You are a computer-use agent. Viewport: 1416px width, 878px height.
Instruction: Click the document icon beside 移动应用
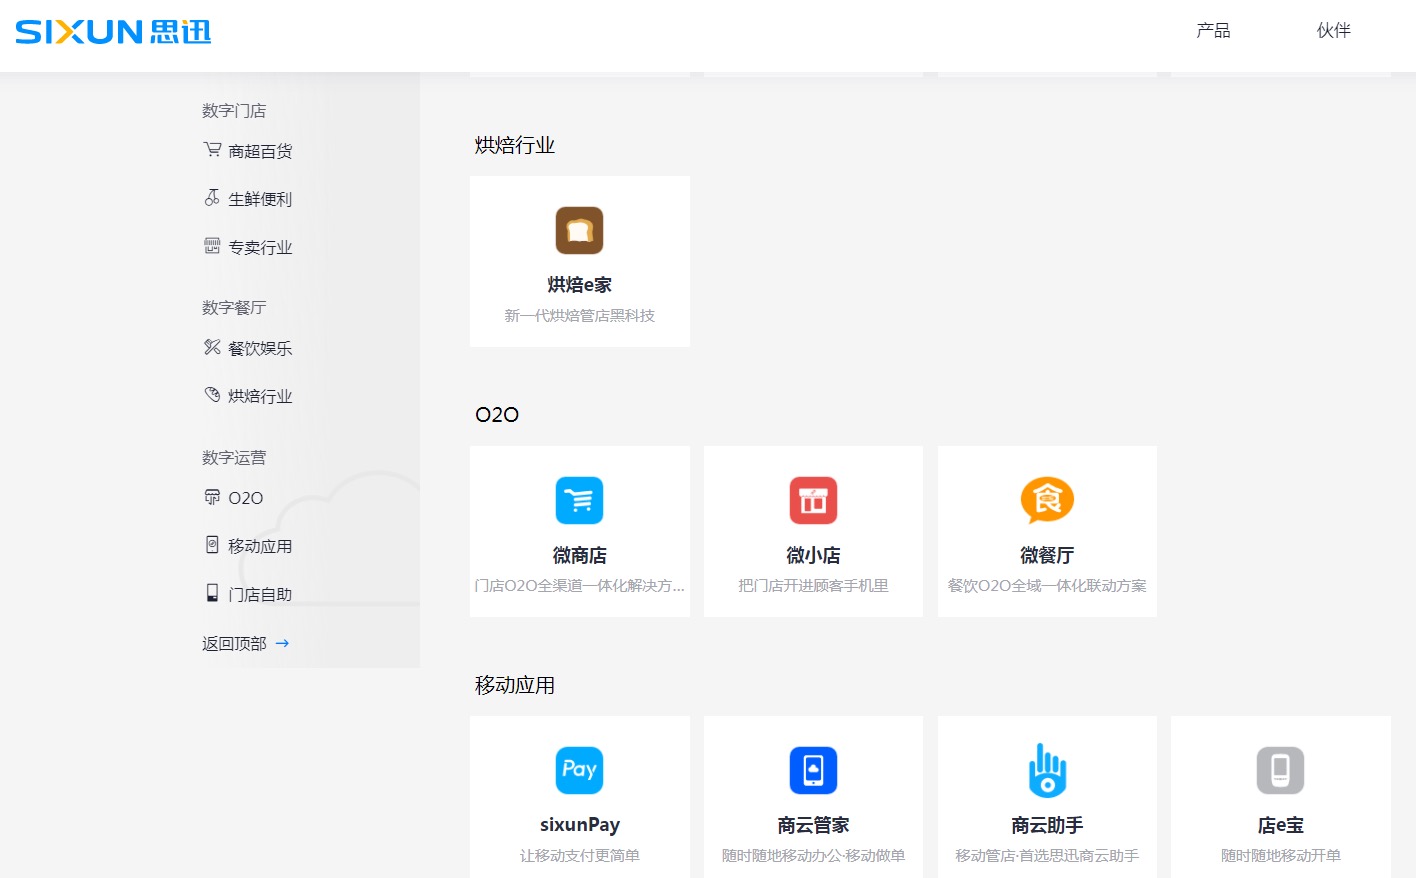[x=212, y=545]
